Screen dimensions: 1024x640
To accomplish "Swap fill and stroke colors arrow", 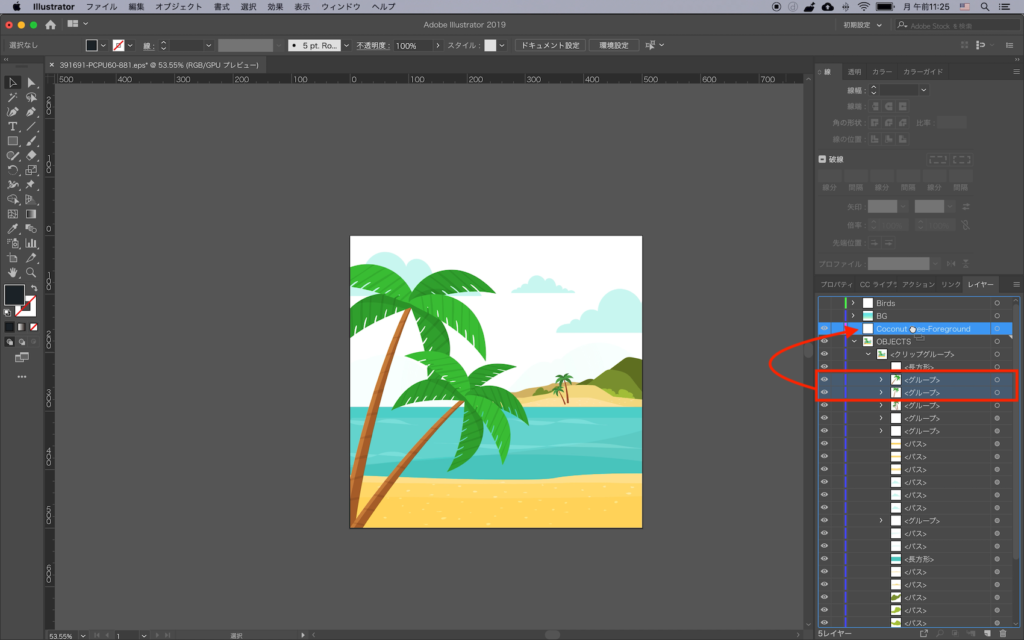I will point(33,288).
